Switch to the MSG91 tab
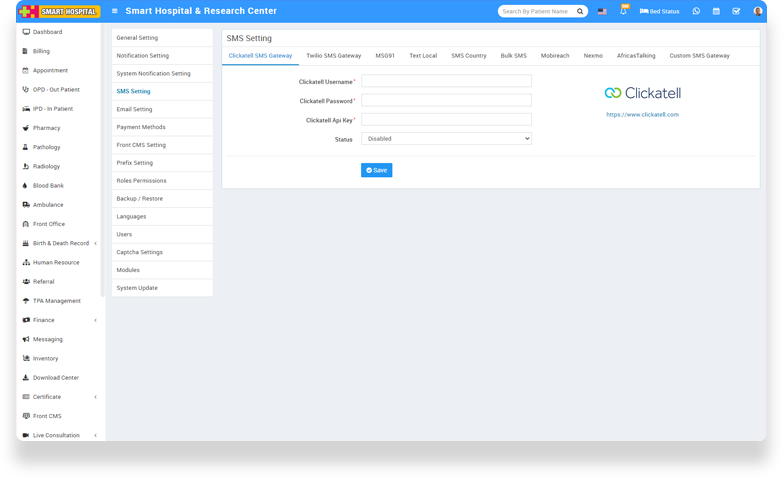The width and height of the screenshot is (783, 478). (385, 56)
